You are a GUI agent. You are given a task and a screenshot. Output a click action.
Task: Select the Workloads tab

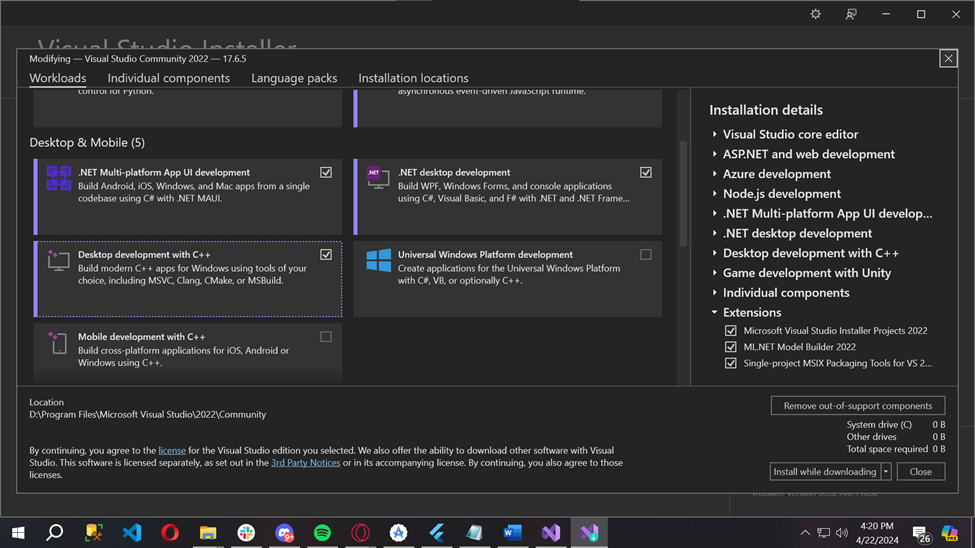tap(58, 78)
